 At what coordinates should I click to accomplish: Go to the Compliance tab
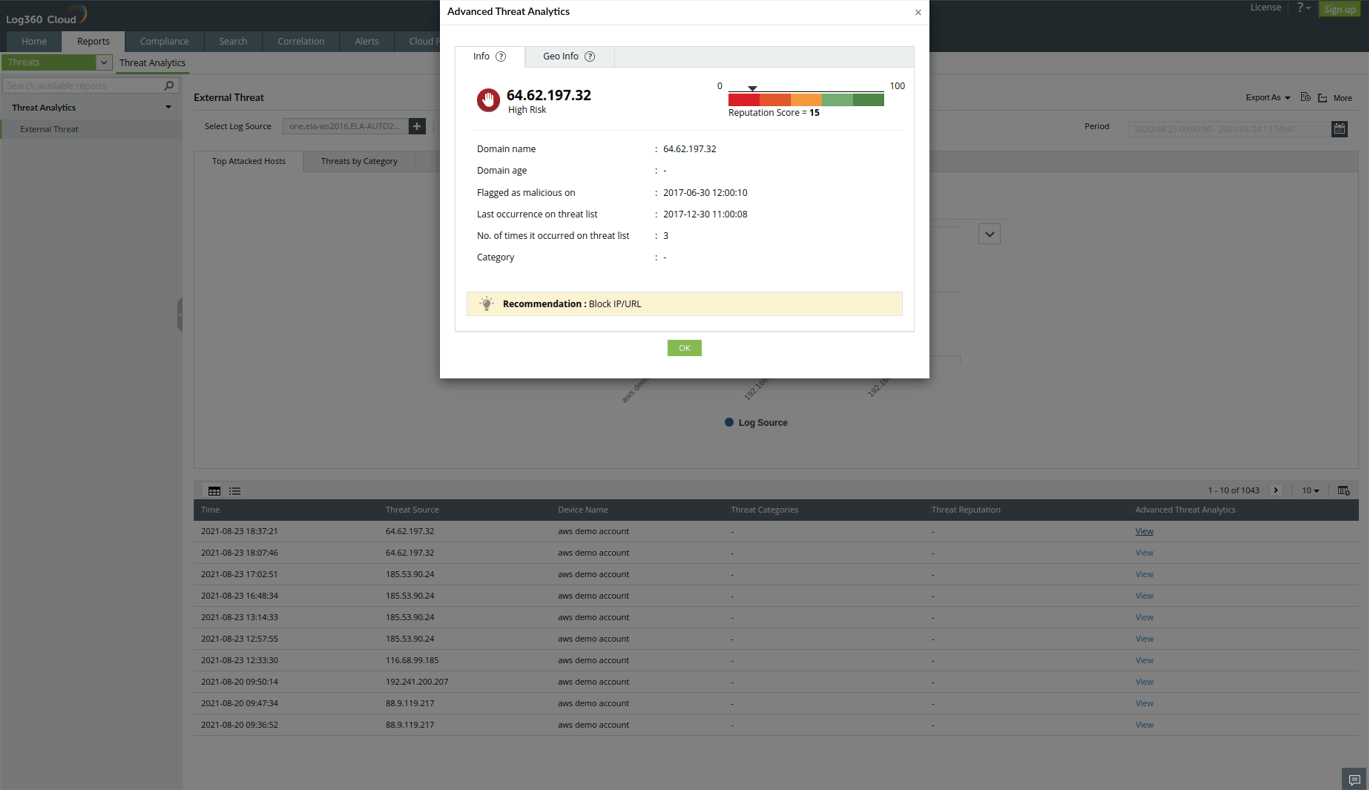pos(164,42)
